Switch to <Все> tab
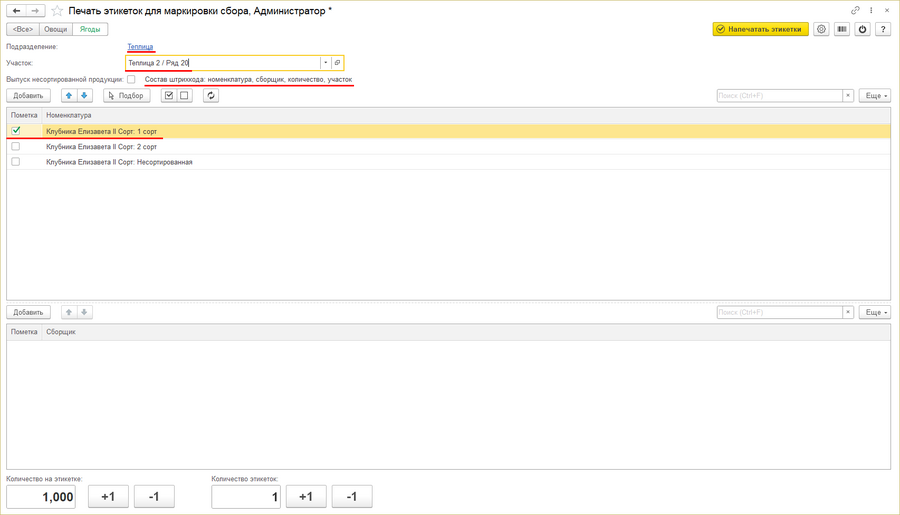Image resolution: width=900 pixels, height=515 pixels. 23,29
